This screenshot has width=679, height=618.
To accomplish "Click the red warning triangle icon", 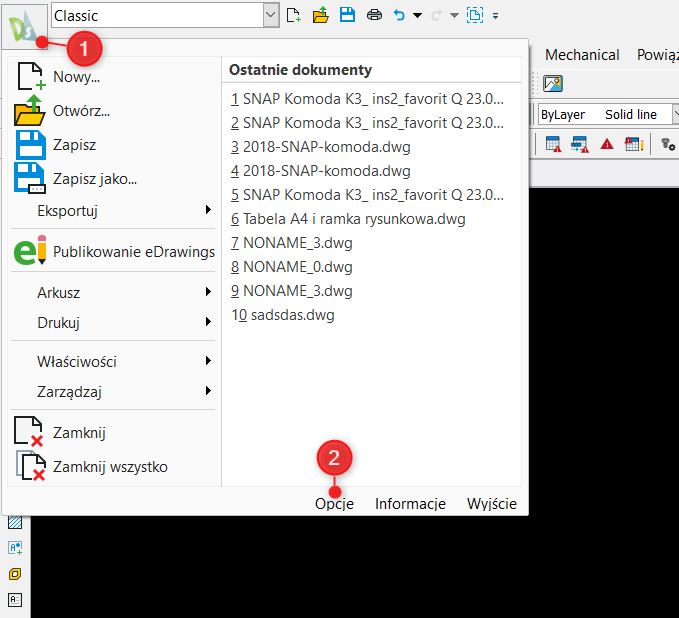I will [607, 144].
